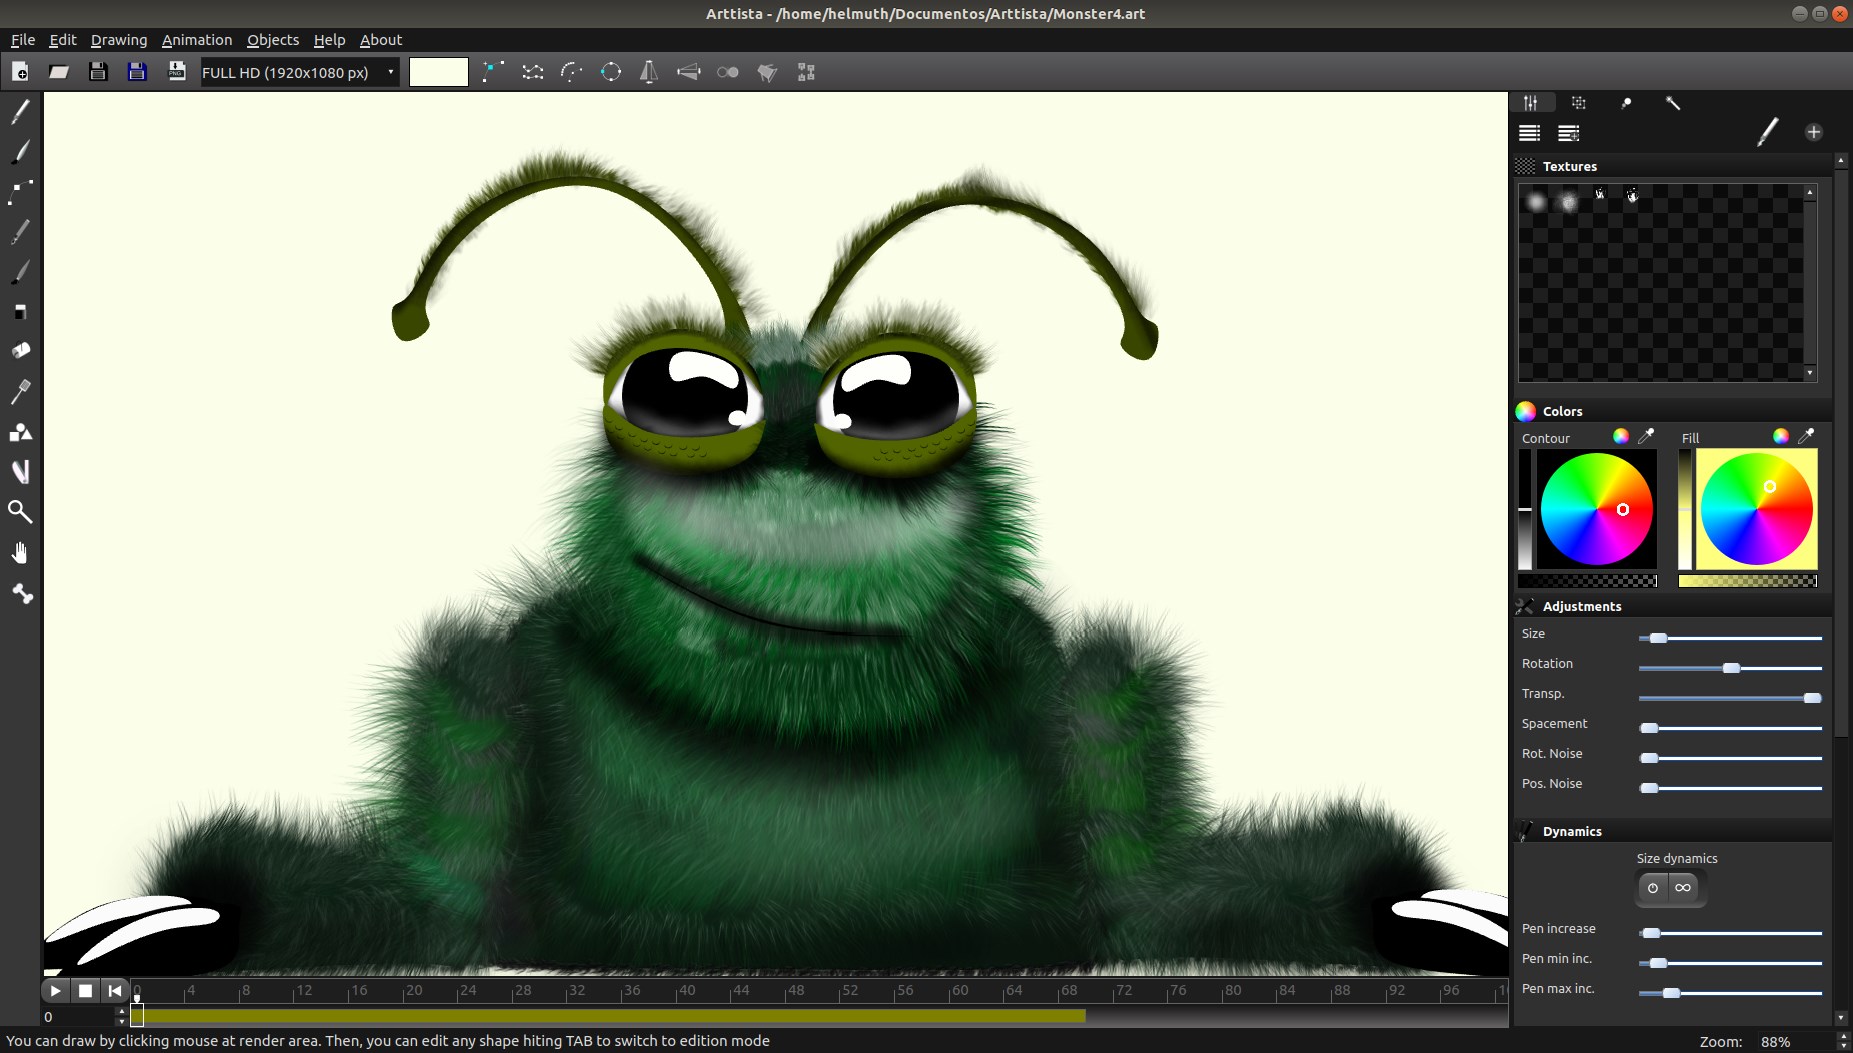Image resolution: width=1853 pixels, height=1053 pixels.
Task: Click the Export PNG toolbar icon
Action: click(177, 72)
